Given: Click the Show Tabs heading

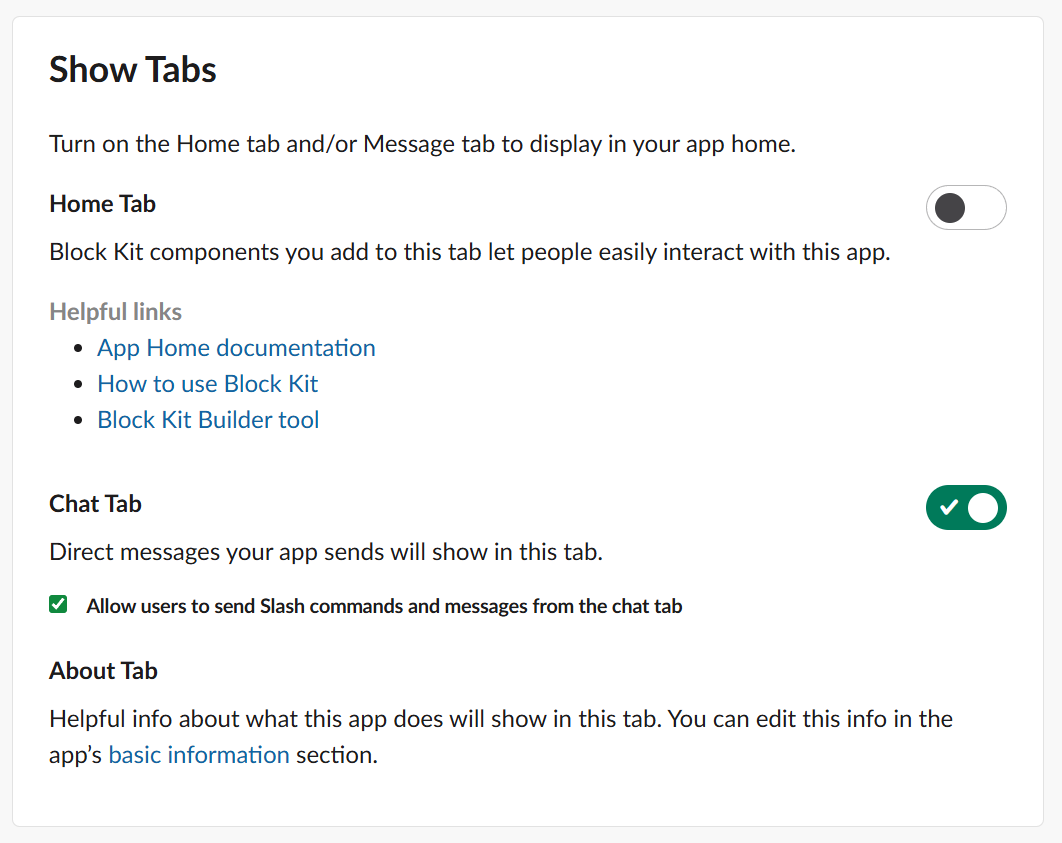Looking at the screenshot, I should (133, 70).
